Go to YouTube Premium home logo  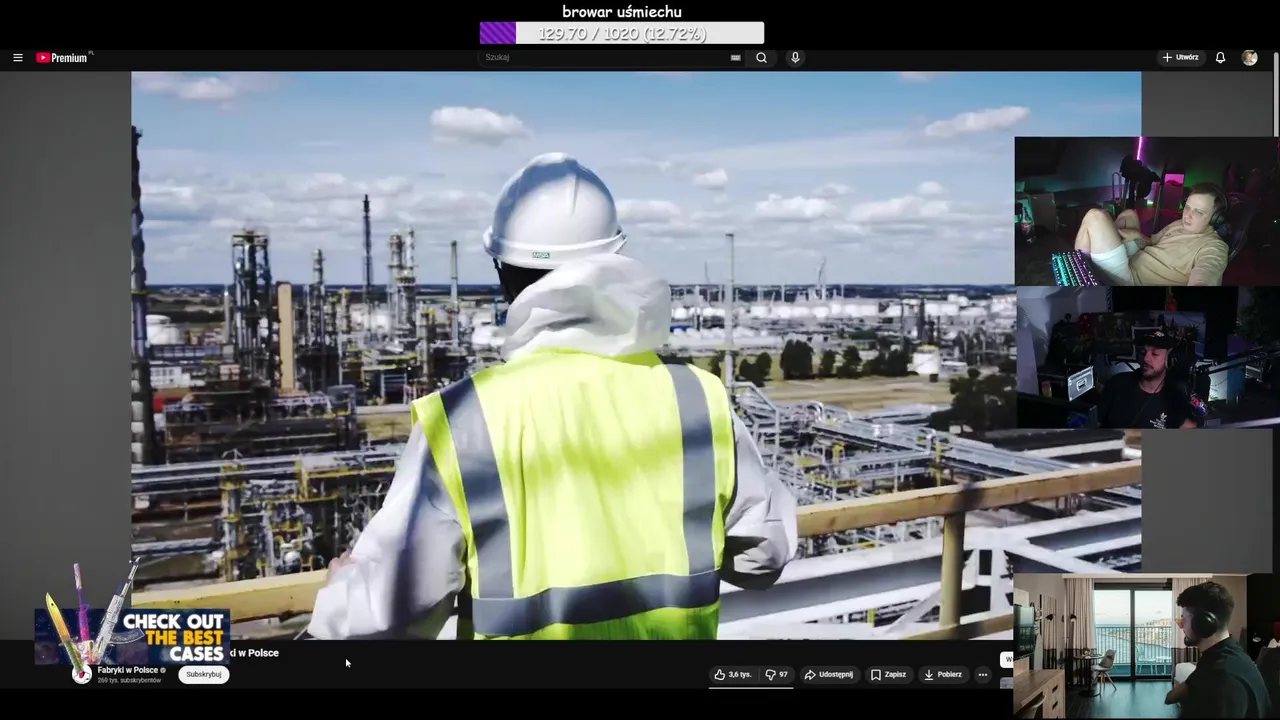(63, 58)
